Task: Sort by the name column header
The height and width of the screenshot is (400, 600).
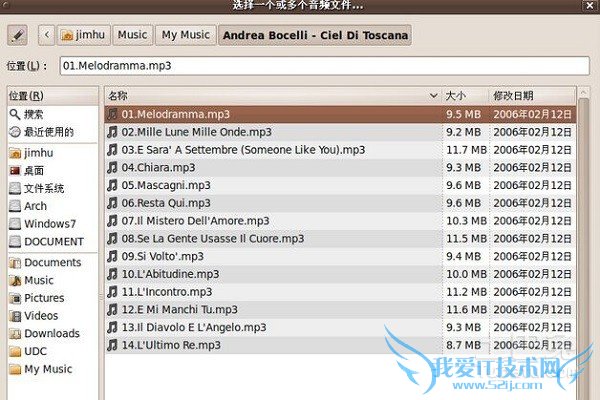Action: 273,96
